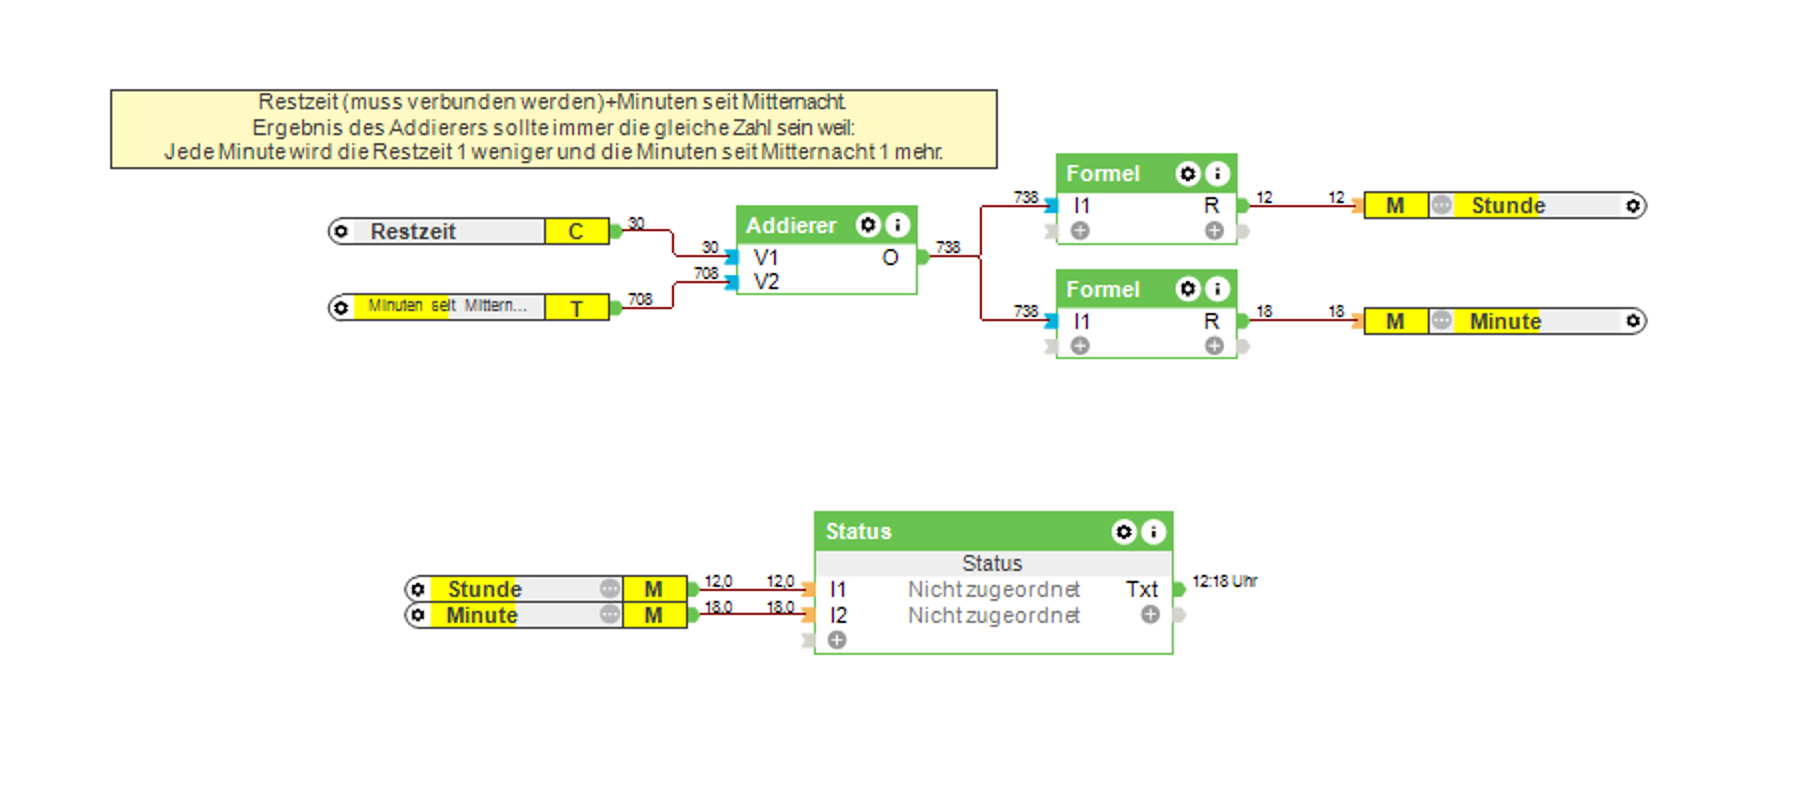
Task: Open gear settings on Formel block feeding Minute
Action: (1187, 289)
